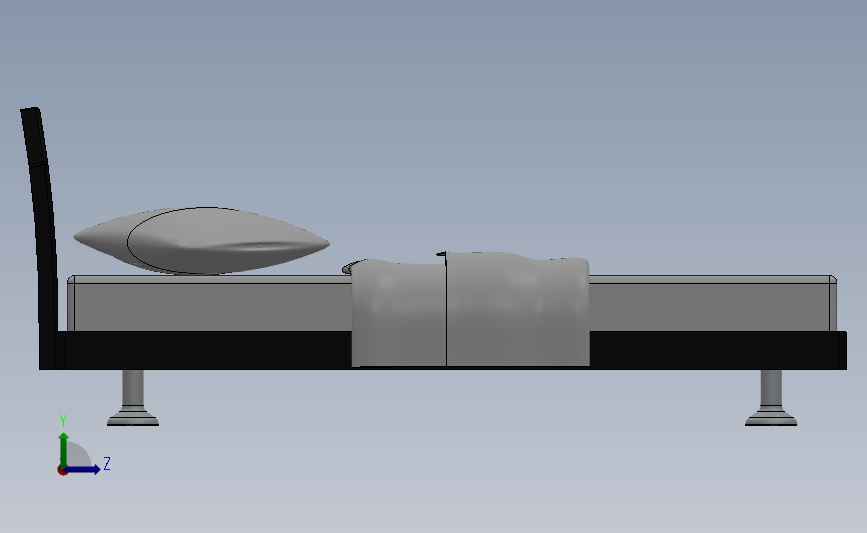Click the green Y axis arrow of the triad
The height and width of the screenshot is (533, 867).
[64, 449]
